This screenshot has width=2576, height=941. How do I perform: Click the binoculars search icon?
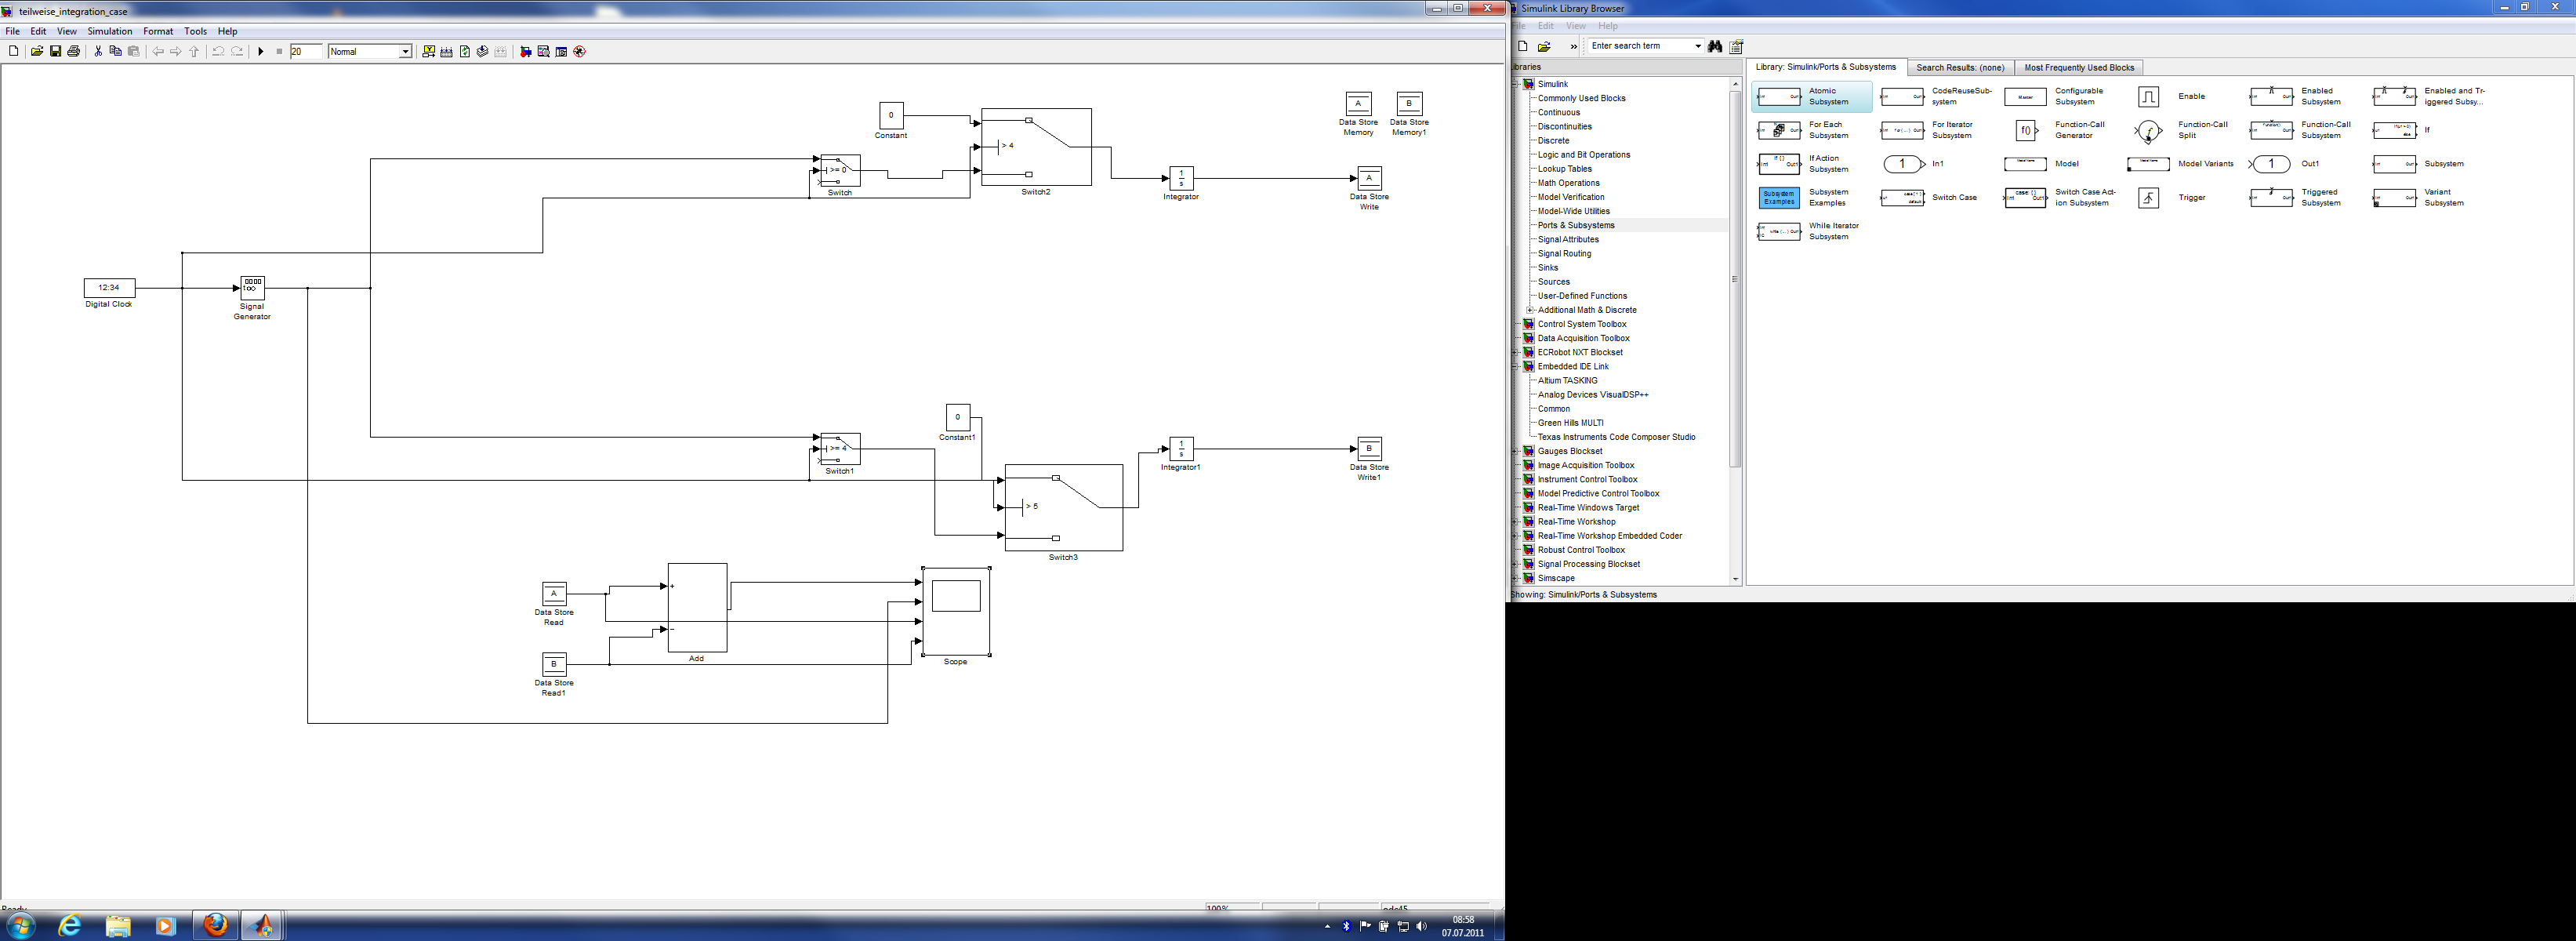click(1715, 47)
